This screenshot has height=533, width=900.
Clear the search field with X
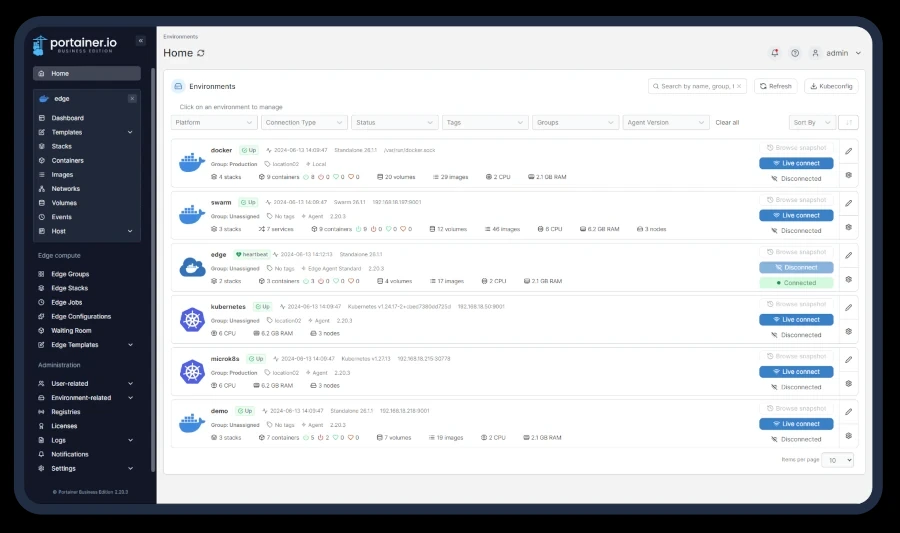739,86
